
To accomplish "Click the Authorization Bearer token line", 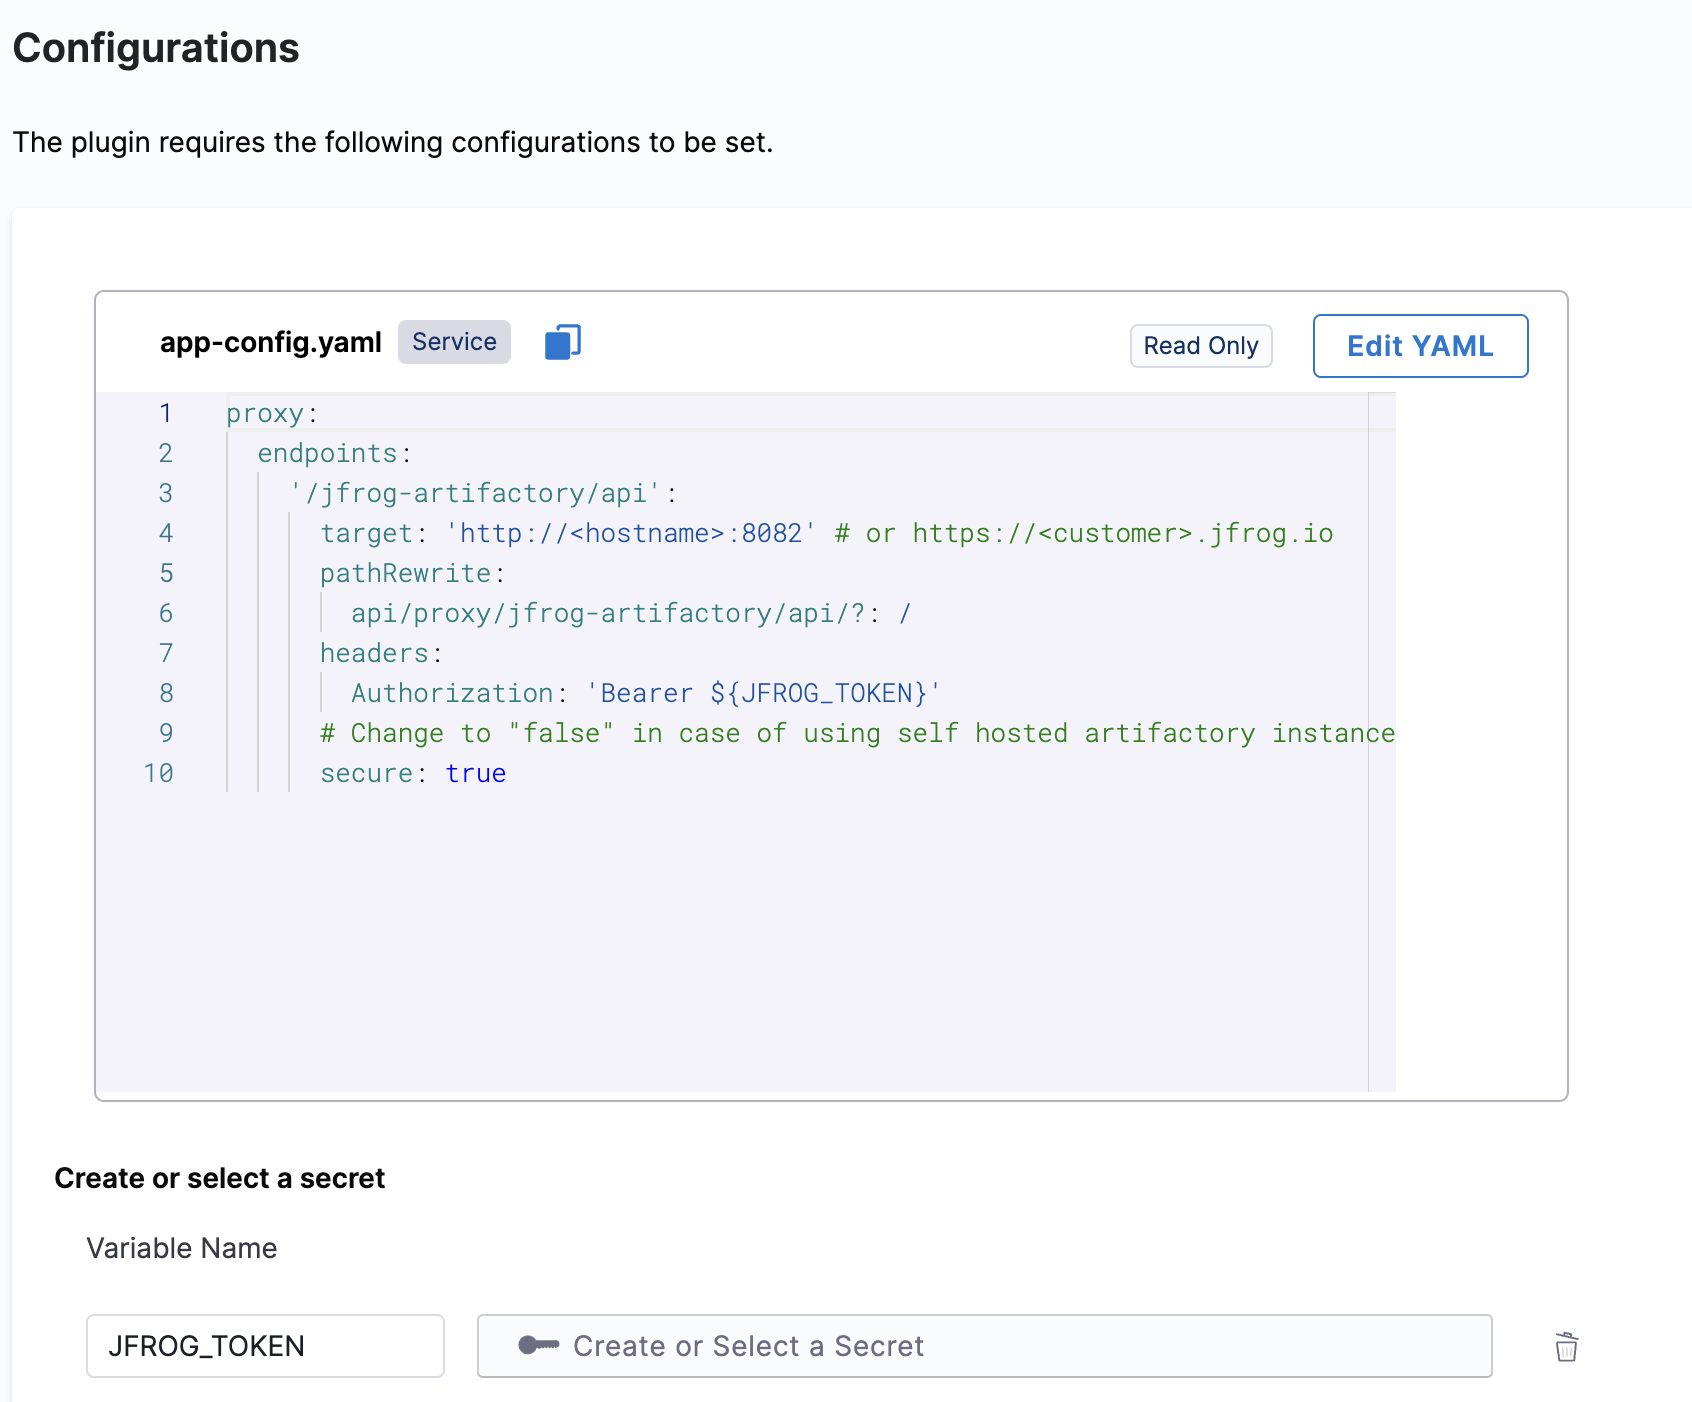I will click(x=645, y=694).
